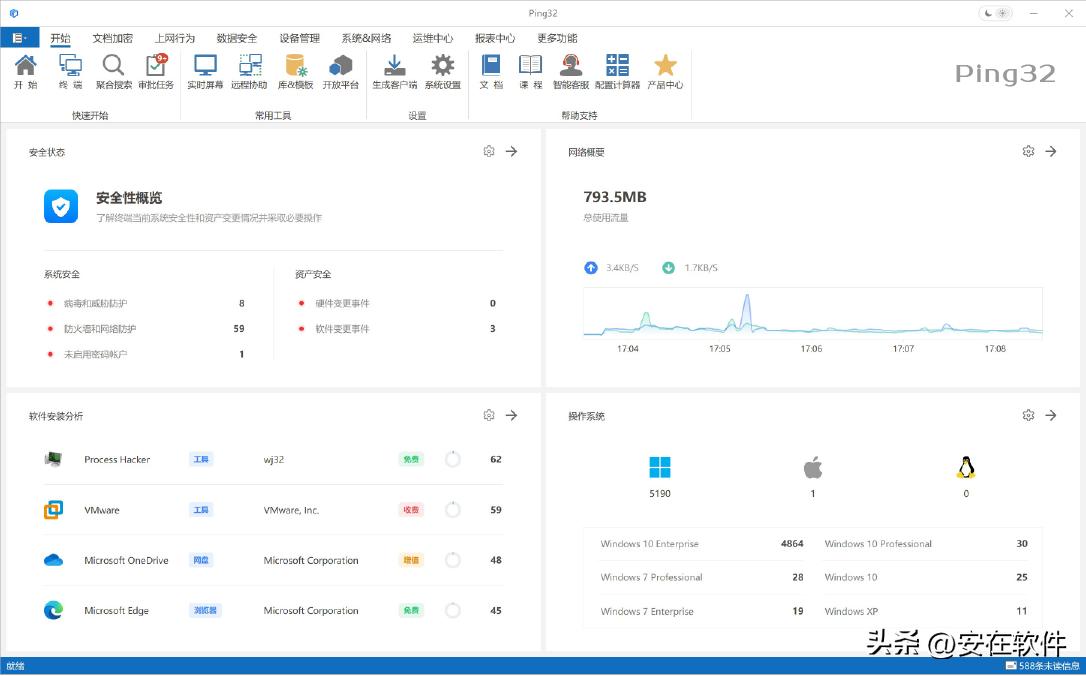Click 生成客户端 to generate a client
The height and width of the screenshot is (676, 1086).
coord(395,72)
